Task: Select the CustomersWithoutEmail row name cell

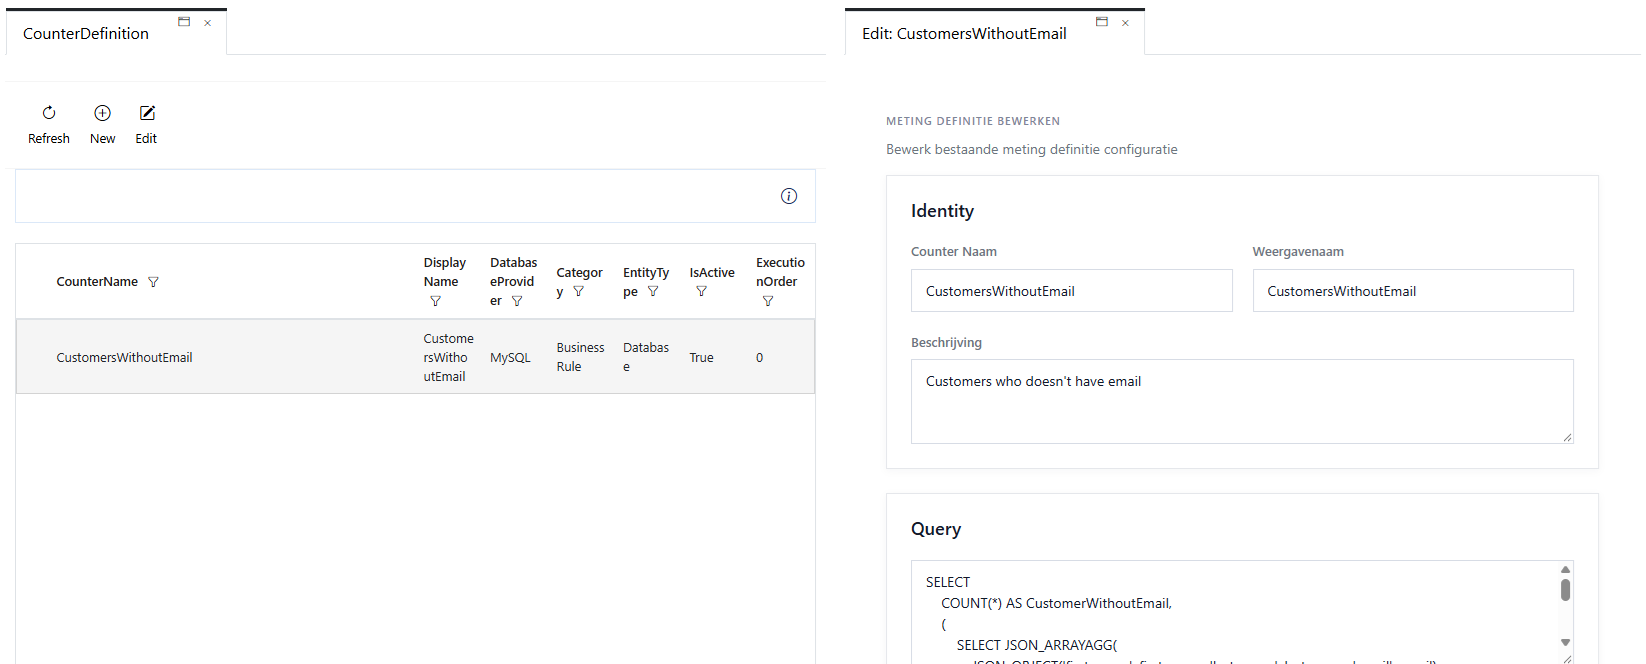Action: pos(124,358)
